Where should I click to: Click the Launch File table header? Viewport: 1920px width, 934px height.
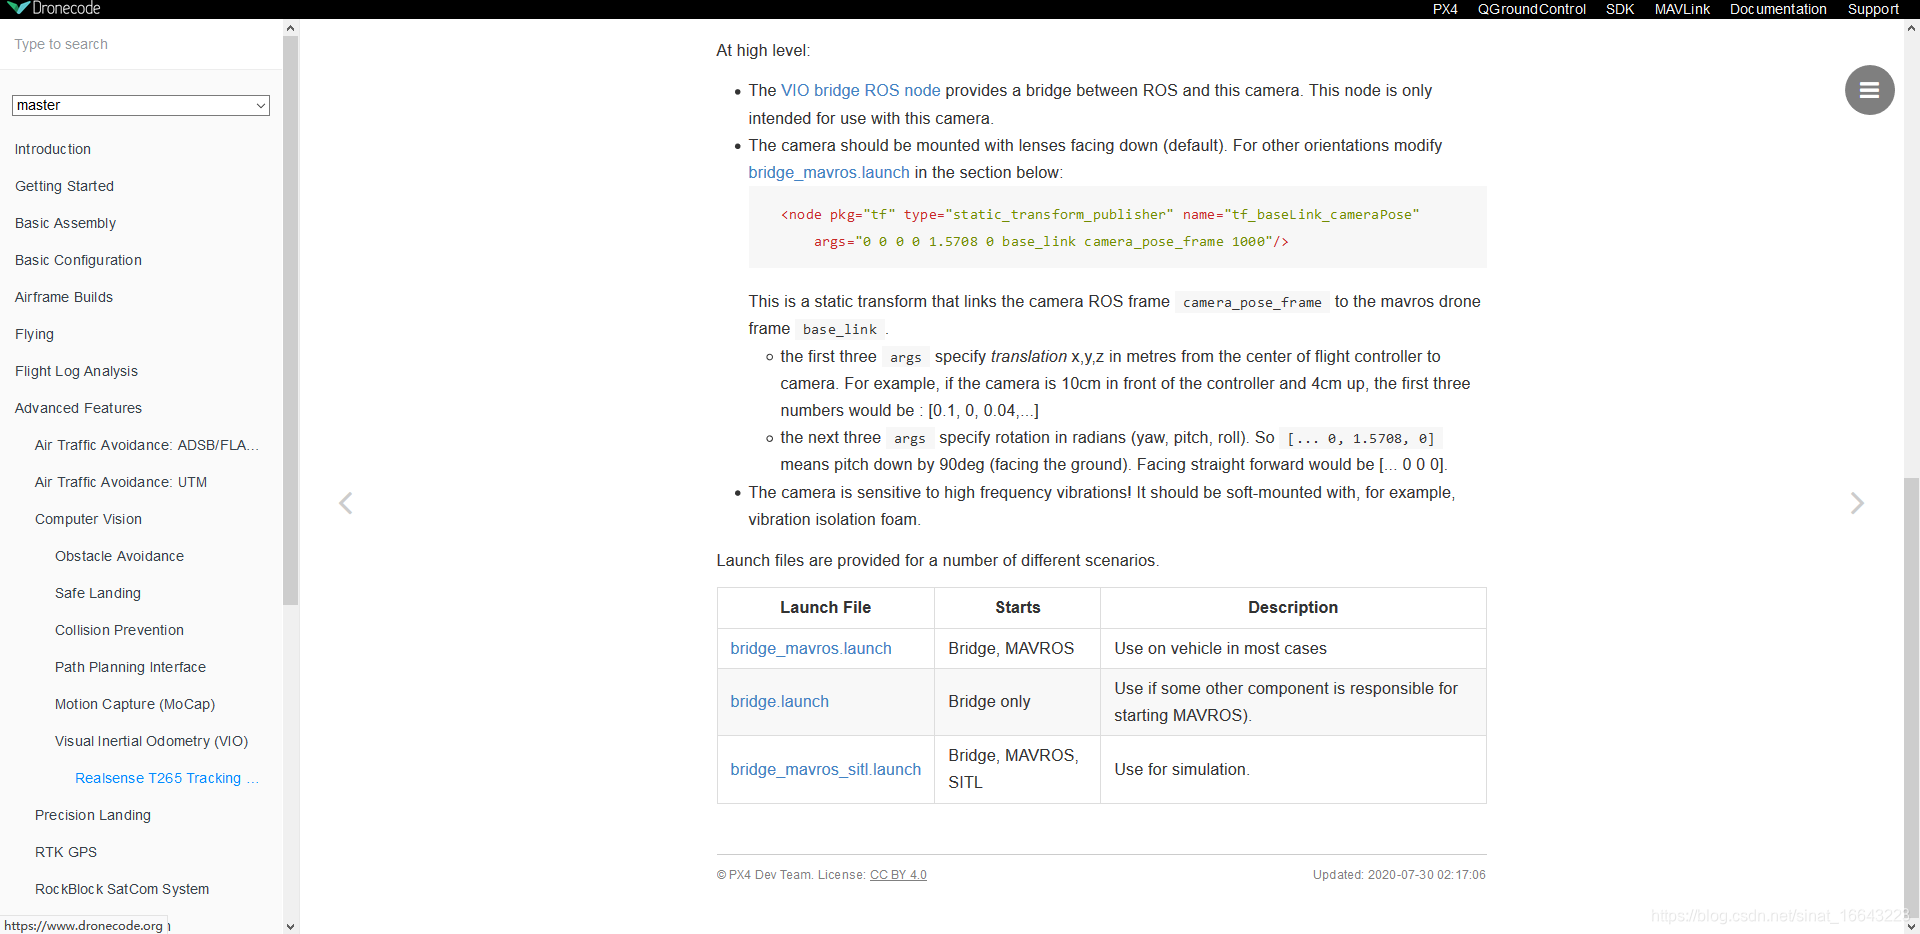tap(826, 607)
